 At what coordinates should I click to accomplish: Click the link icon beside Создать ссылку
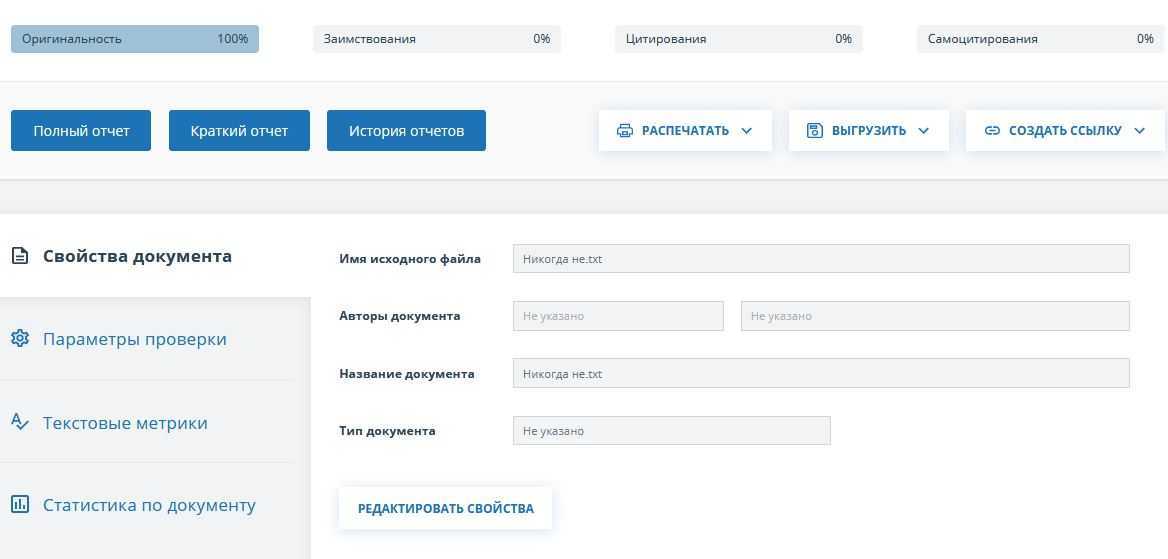click(992, 131)
